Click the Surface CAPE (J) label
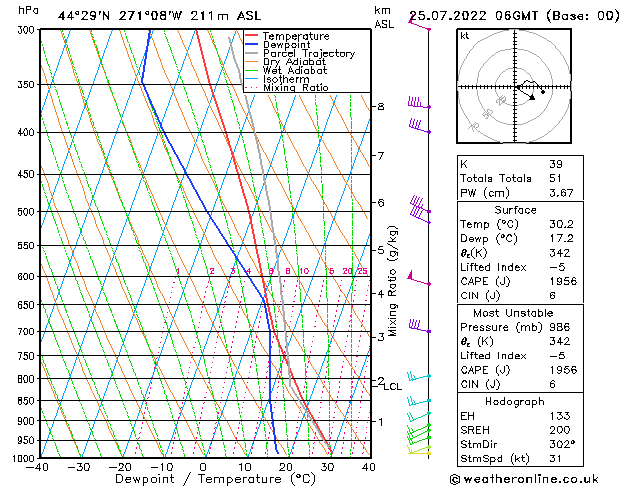 pyautogui.click(x=485, y=281)
